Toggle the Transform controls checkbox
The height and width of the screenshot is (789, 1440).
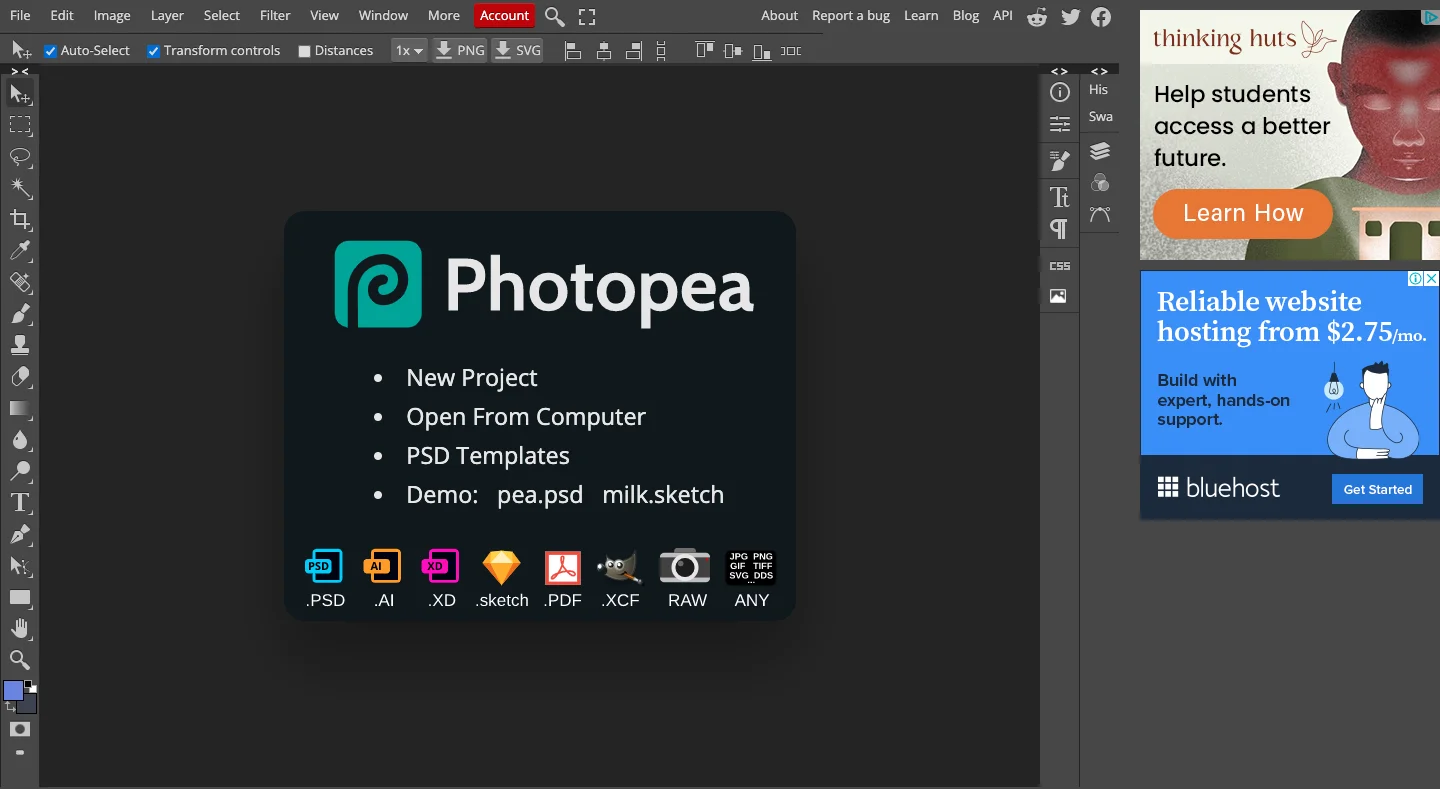[x=154, y=51]
